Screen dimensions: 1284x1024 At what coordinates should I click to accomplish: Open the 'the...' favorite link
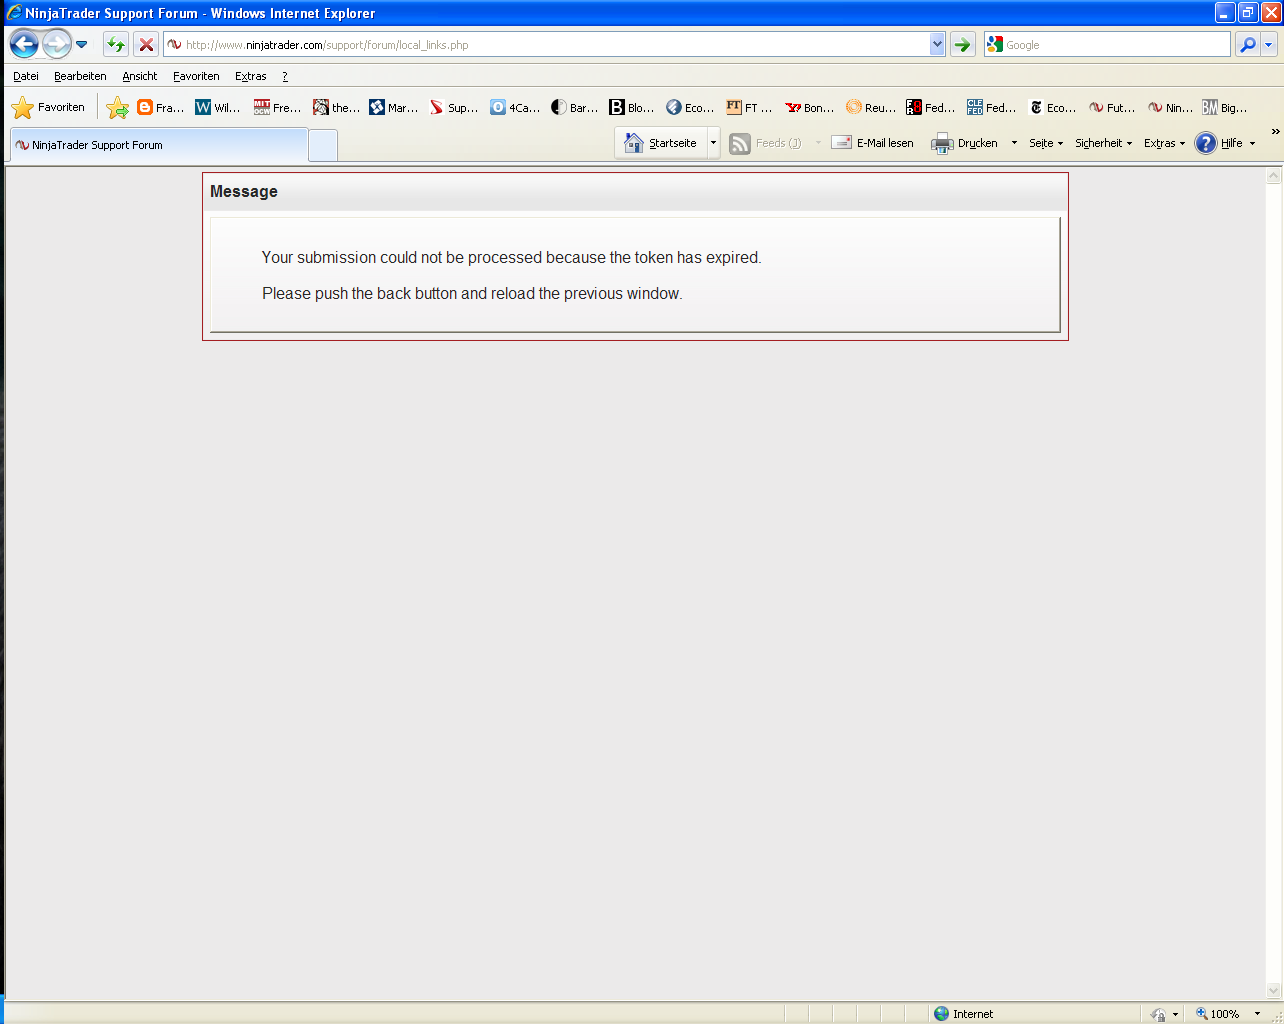pos(336,107)
